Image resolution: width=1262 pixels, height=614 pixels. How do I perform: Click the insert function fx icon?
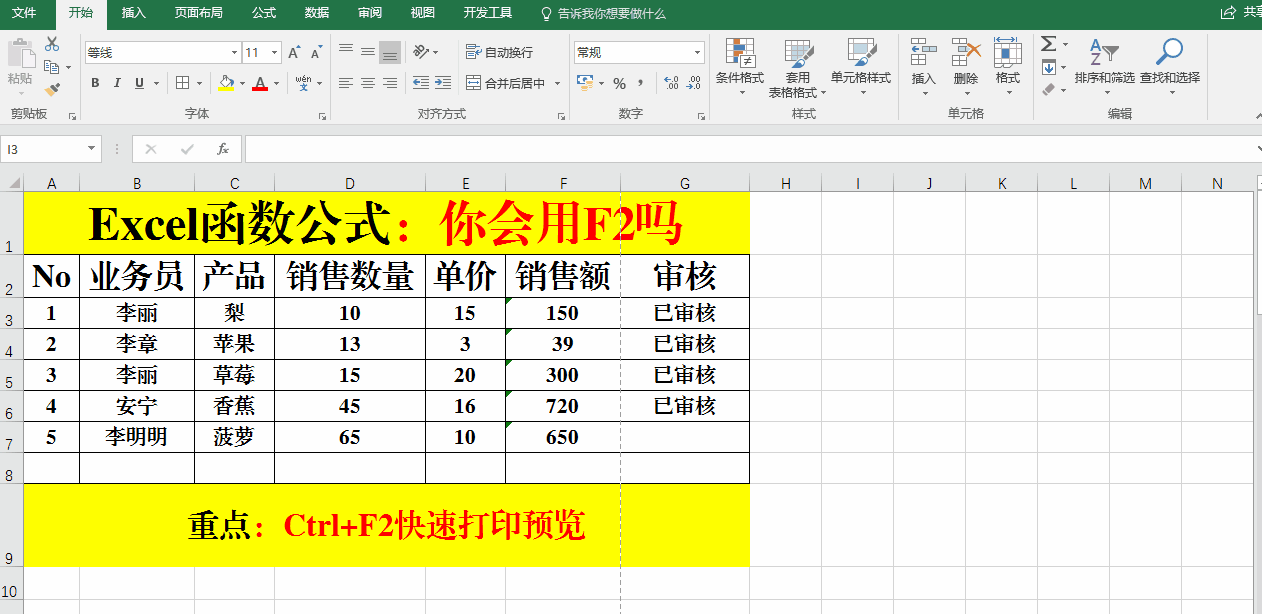point(223,149)
